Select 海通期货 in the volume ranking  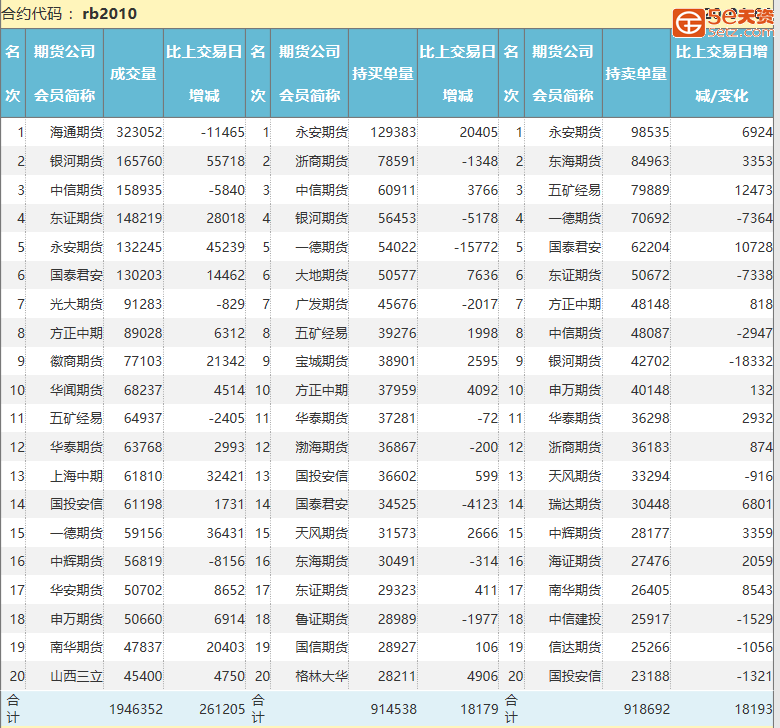pos(76,132)
